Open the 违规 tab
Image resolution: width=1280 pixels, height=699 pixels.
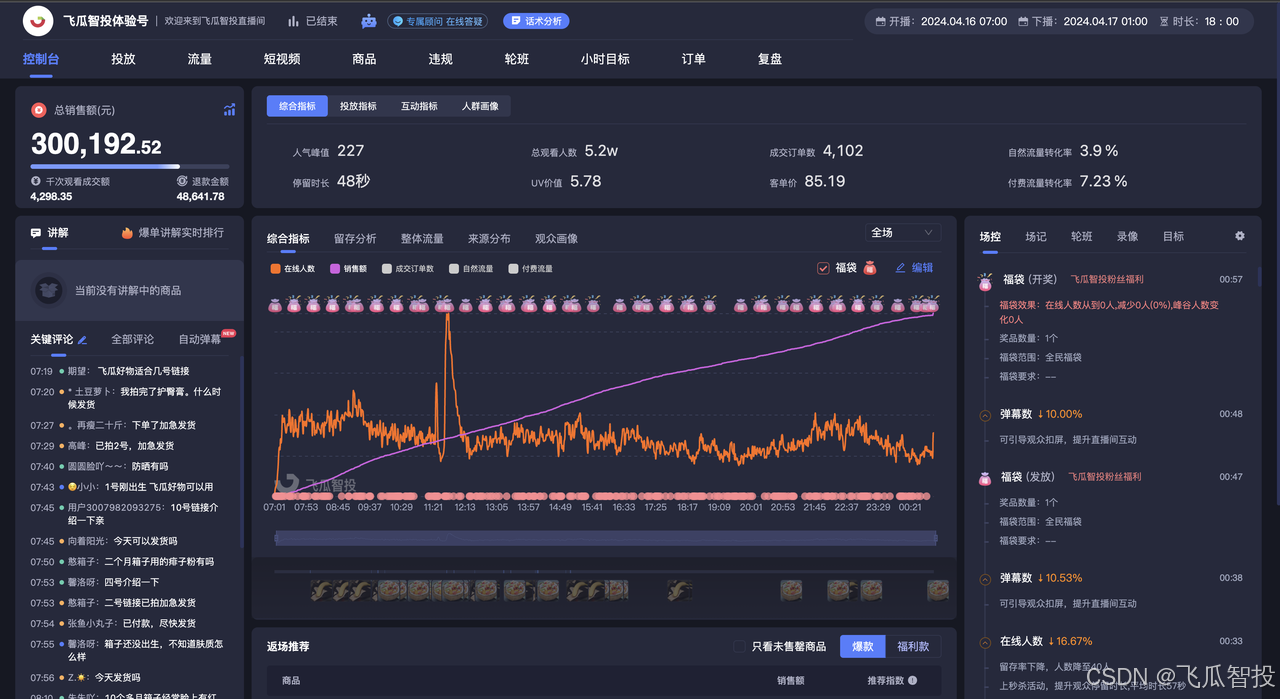click(440, 59)
